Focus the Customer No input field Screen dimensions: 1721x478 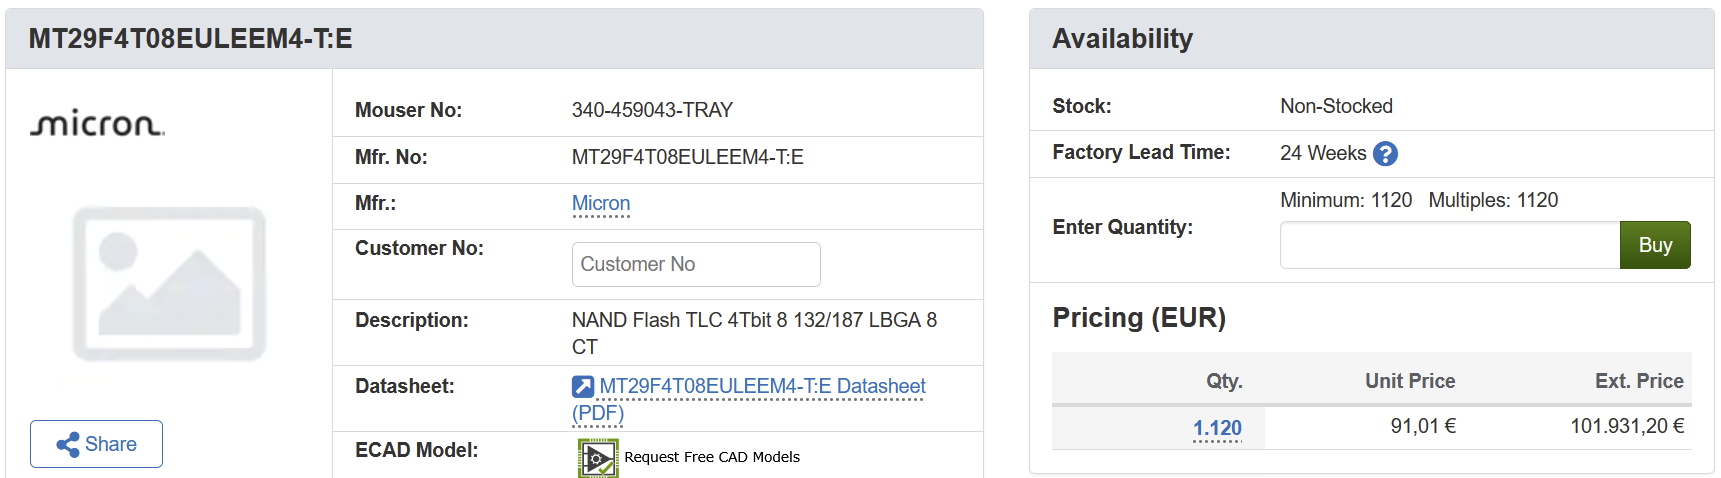[695, 264]
